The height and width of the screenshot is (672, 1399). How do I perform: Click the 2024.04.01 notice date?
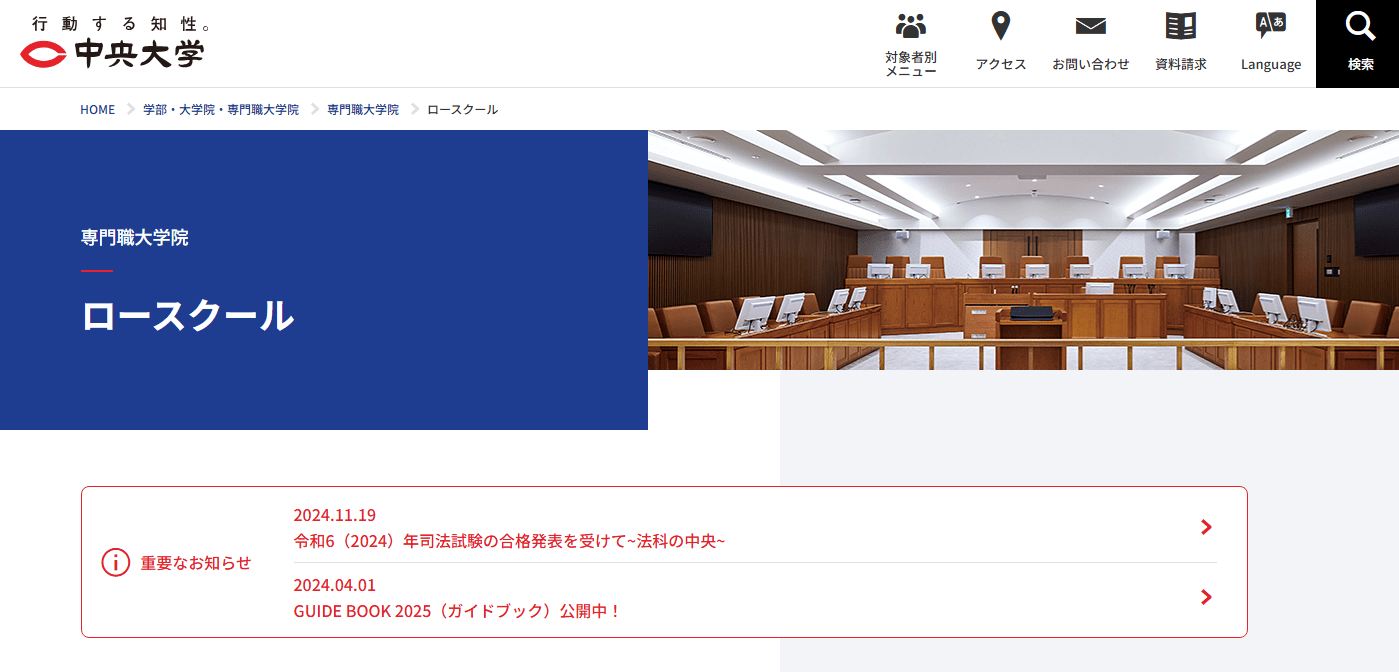coord(334,585)
